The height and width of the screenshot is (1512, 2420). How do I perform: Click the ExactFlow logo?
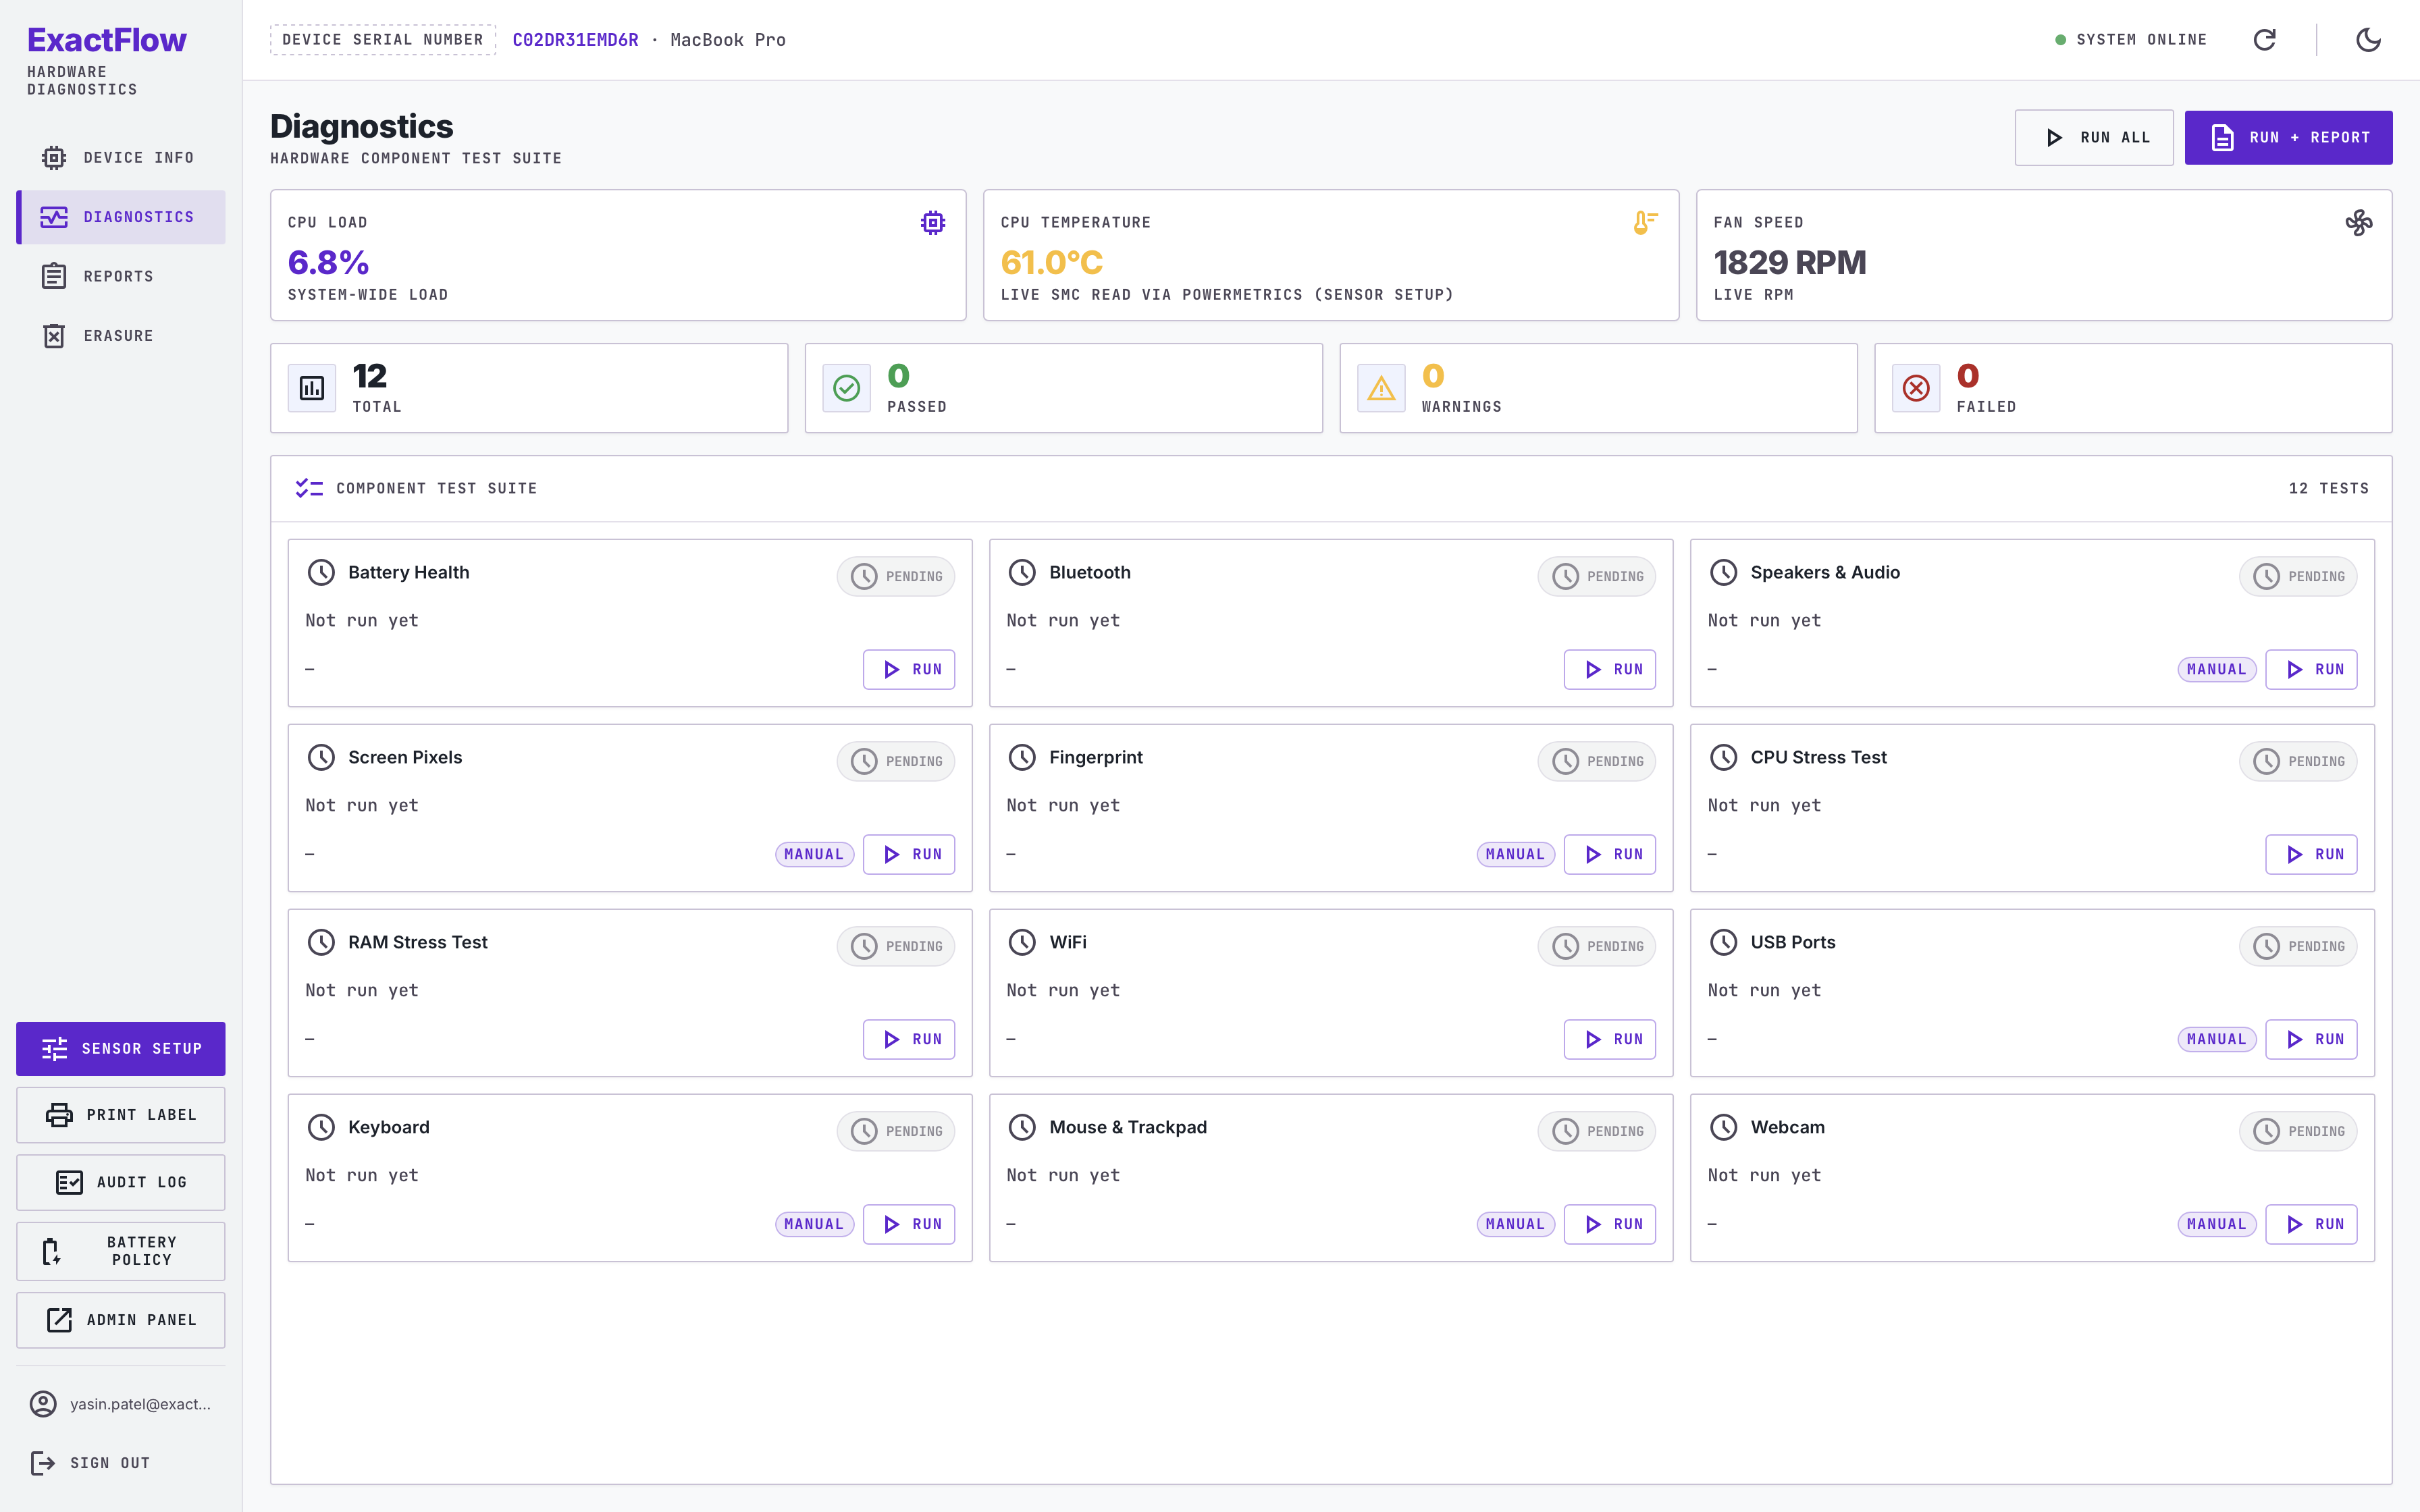point(107,40)
